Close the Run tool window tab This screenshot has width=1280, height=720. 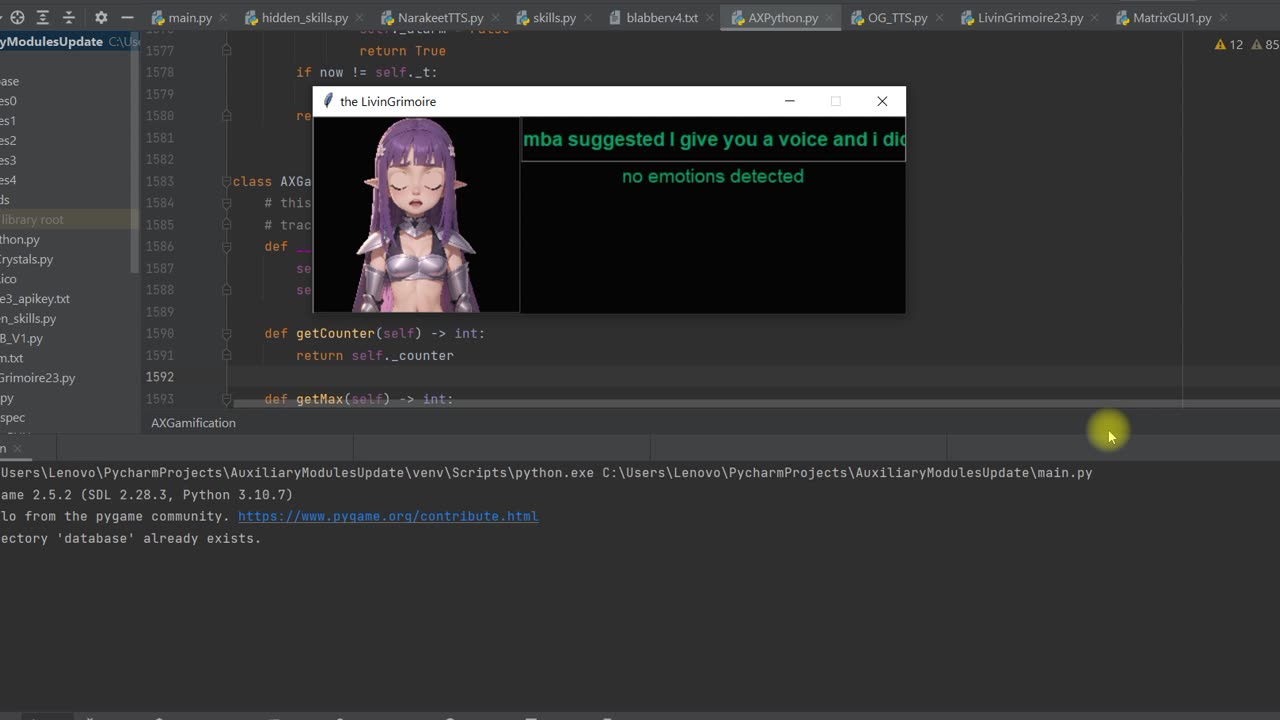click(x=17, y=448)
